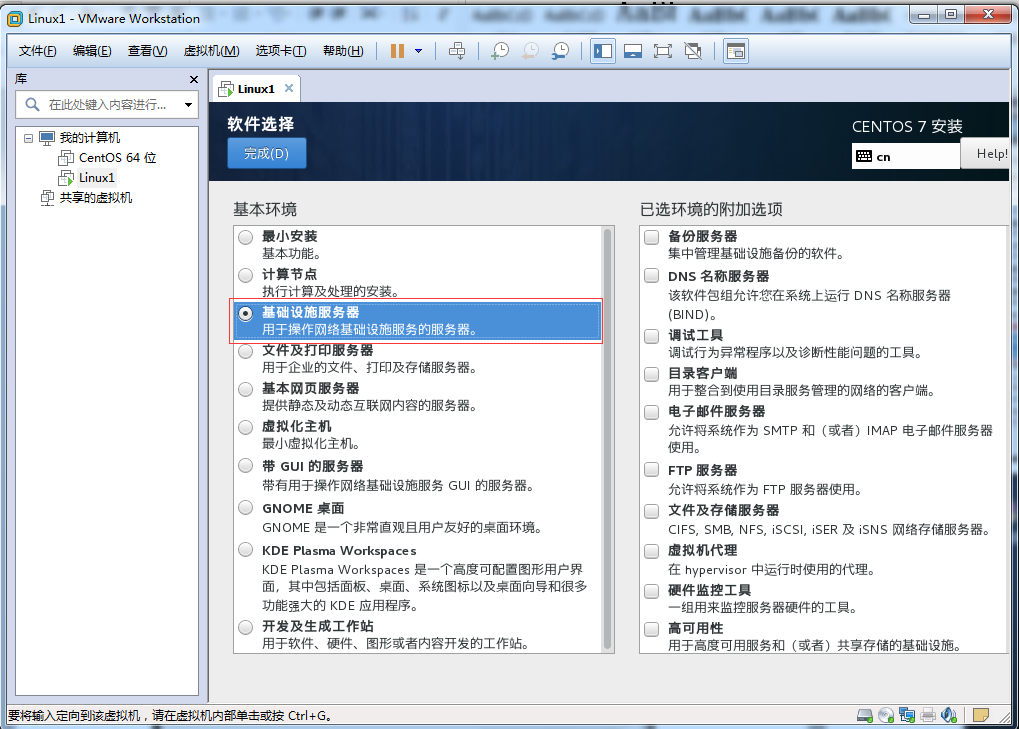Image resolution: width=1019 pixels, height=729 pixels.
Task: Check the 调试工具 checkbox
Action: (651, 336)
